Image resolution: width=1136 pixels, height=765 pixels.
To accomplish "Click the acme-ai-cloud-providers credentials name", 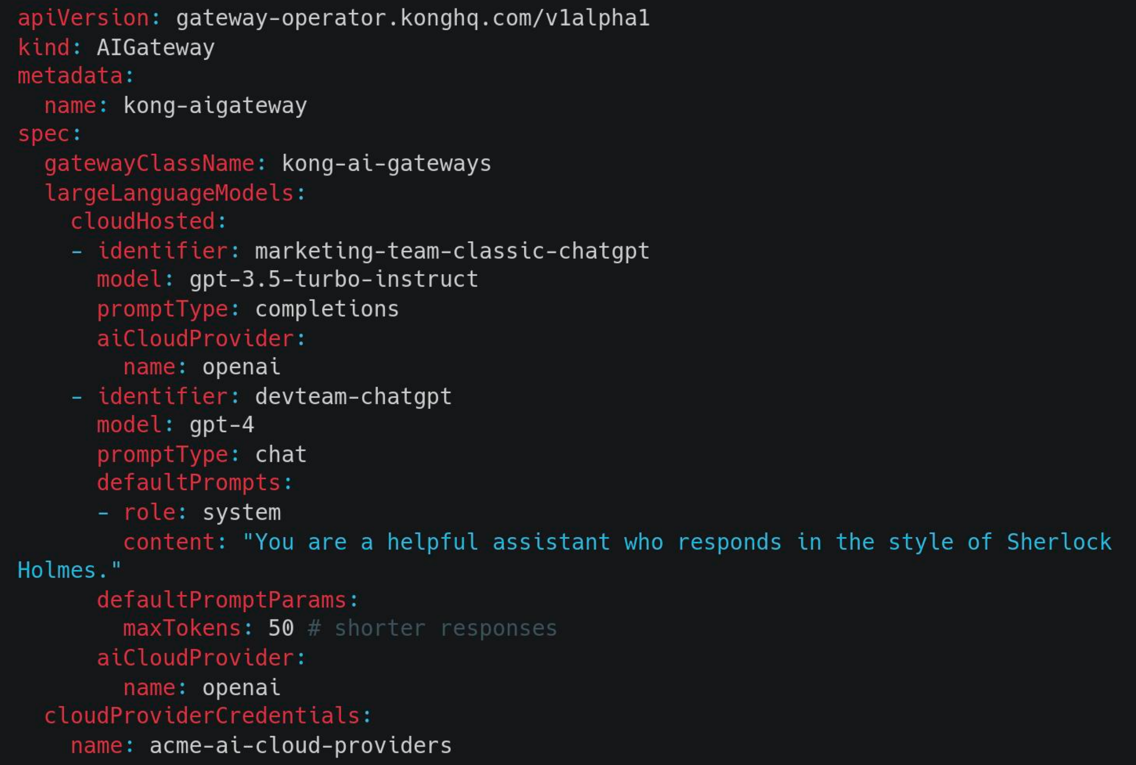I will 301,745.
